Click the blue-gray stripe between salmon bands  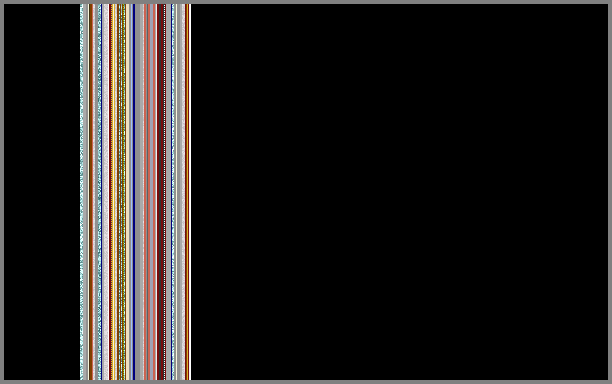click(x=151, y=192)
